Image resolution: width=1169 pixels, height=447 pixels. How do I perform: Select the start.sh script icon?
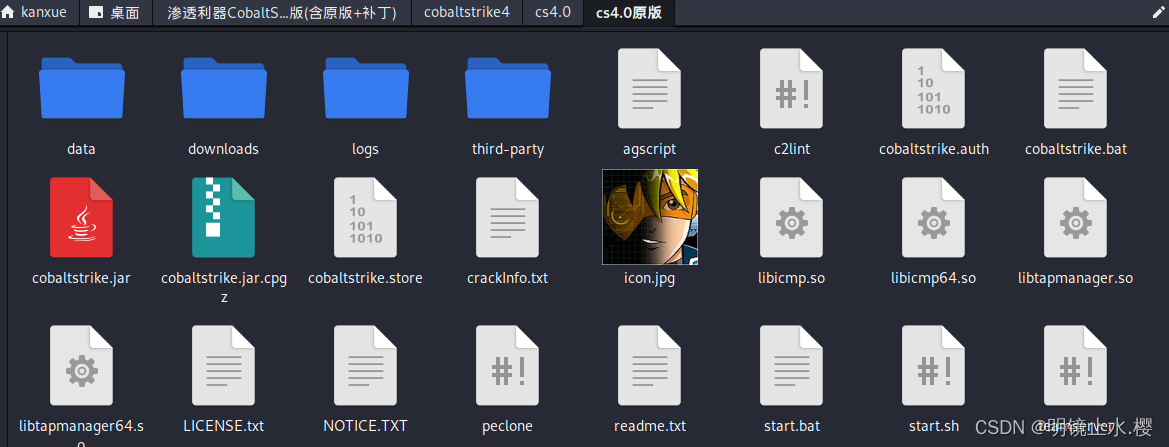pyautogui.click(x=933, y=365)
